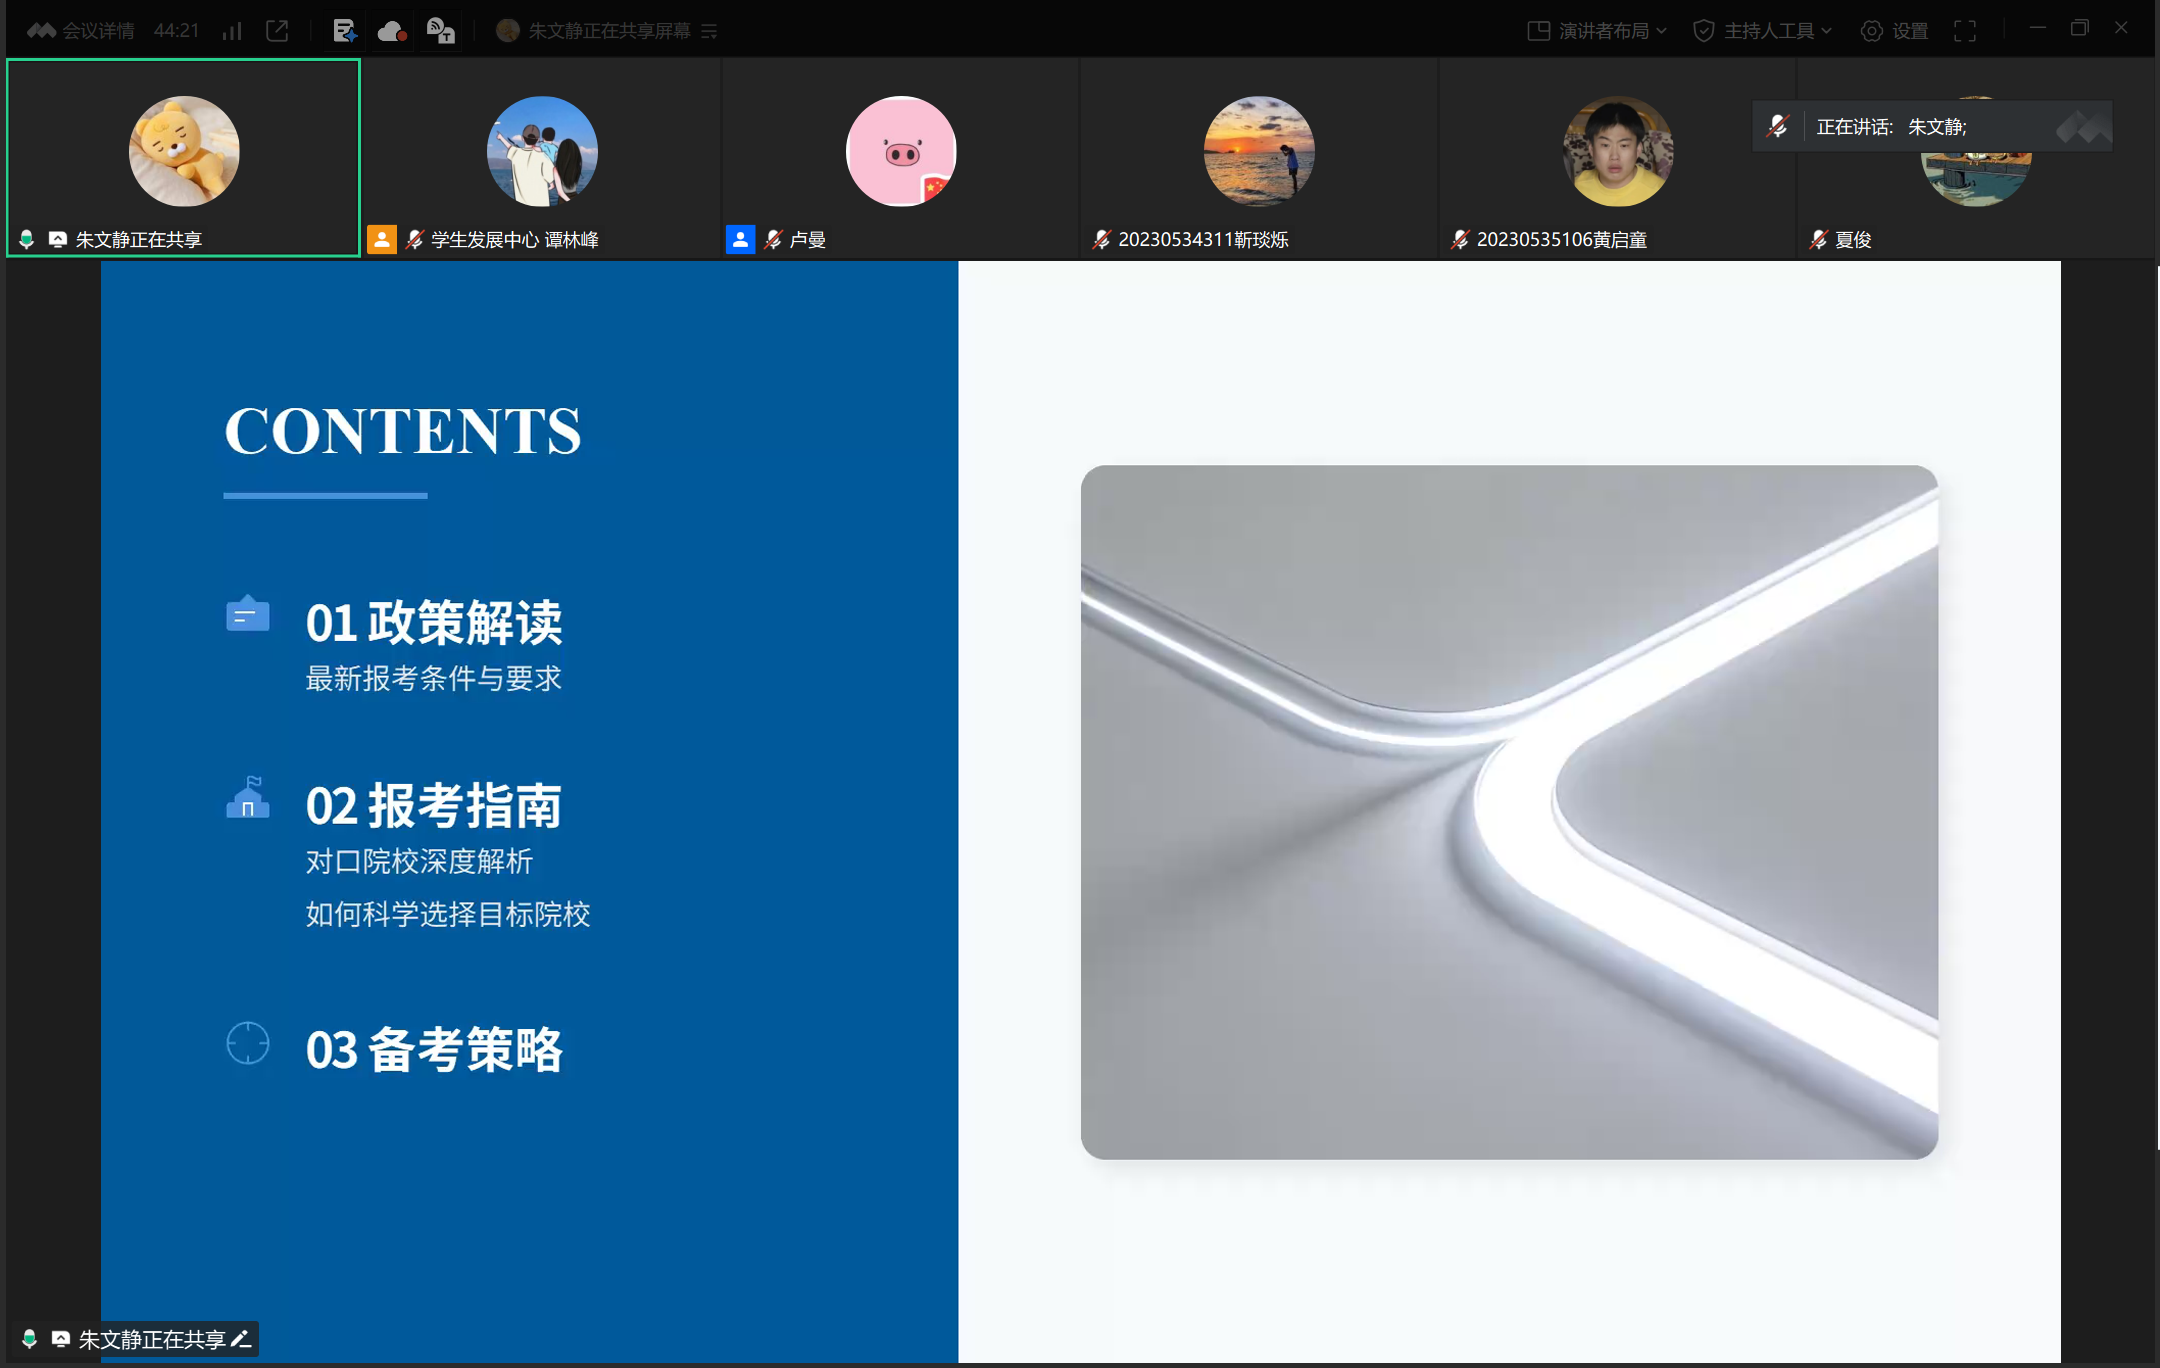Open 设置 settings
This screenshot has height=1368, width=2160.
(x=1895, y=31)
